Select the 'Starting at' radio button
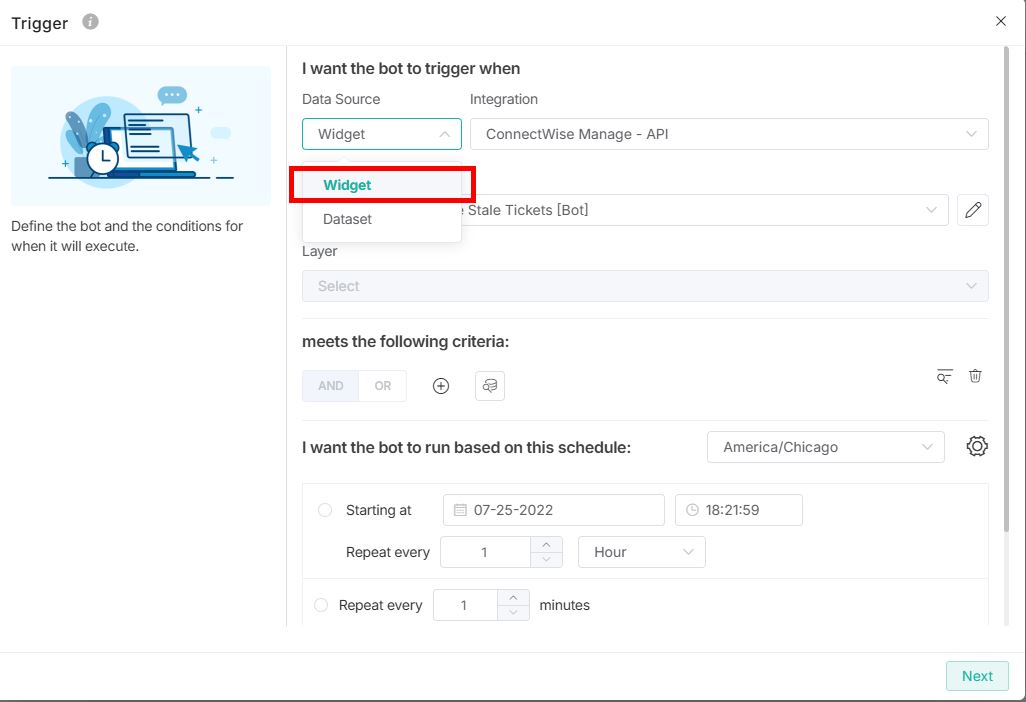 pos(325,510)
